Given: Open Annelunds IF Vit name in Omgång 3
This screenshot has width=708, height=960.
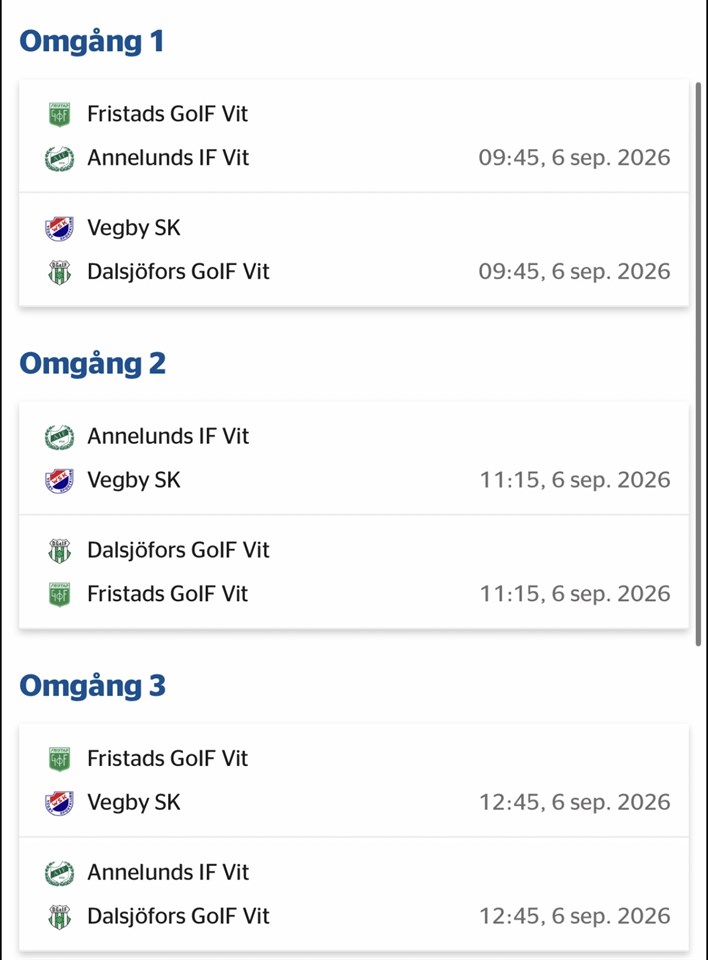Looking at the screenshot, I should point(168,872).
